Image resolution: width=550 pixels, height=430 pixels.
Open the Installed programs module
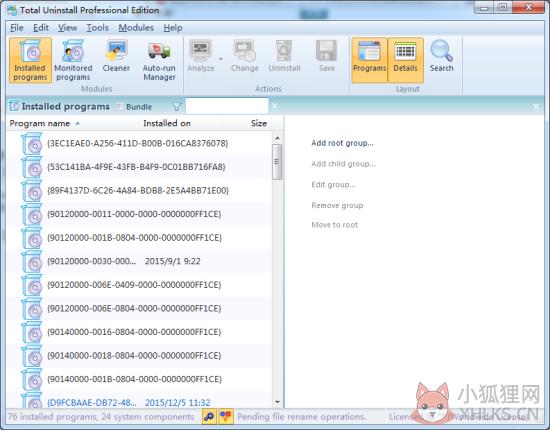coord(31,60)
